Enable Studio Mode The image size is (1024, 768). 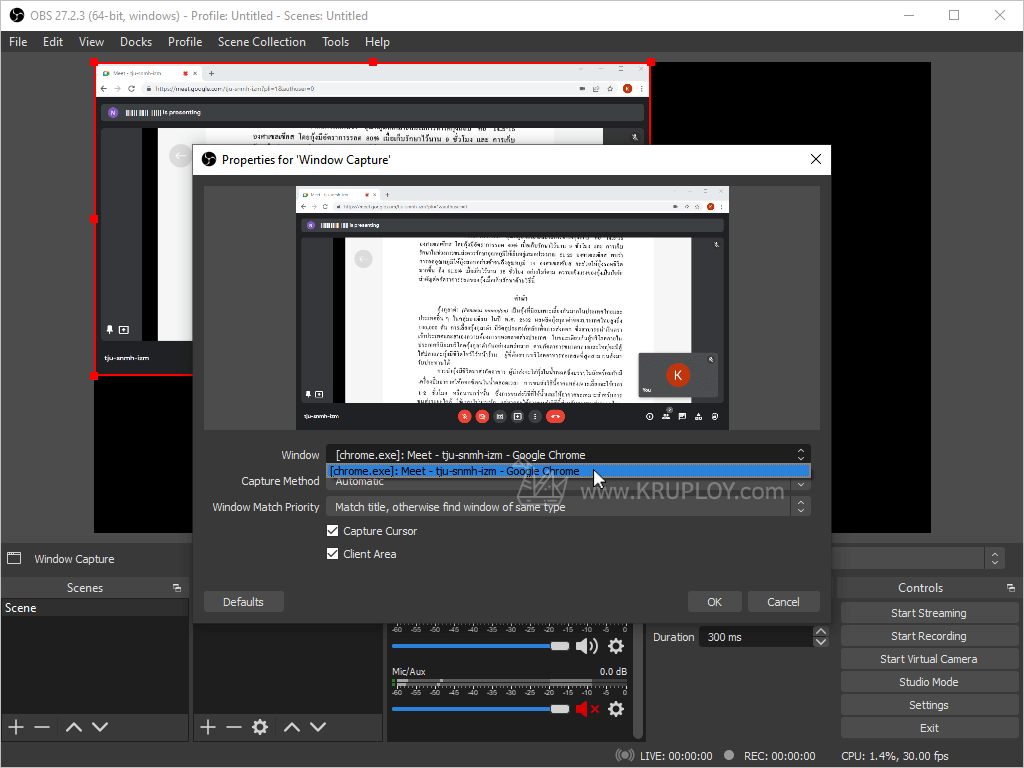click(929, 682)
